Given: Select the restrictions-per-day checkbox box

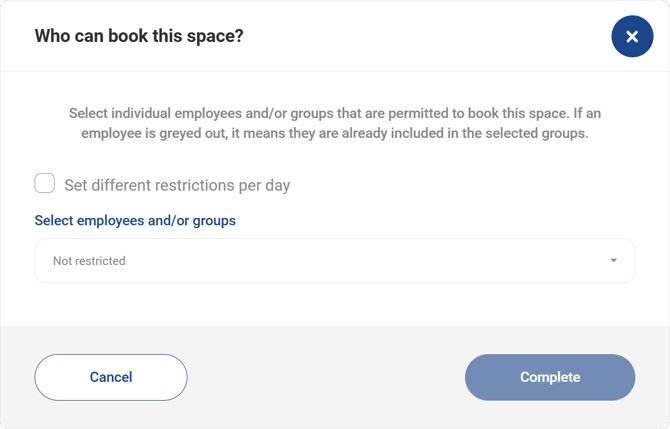Looking at the screenshot, I should (45, 184).
